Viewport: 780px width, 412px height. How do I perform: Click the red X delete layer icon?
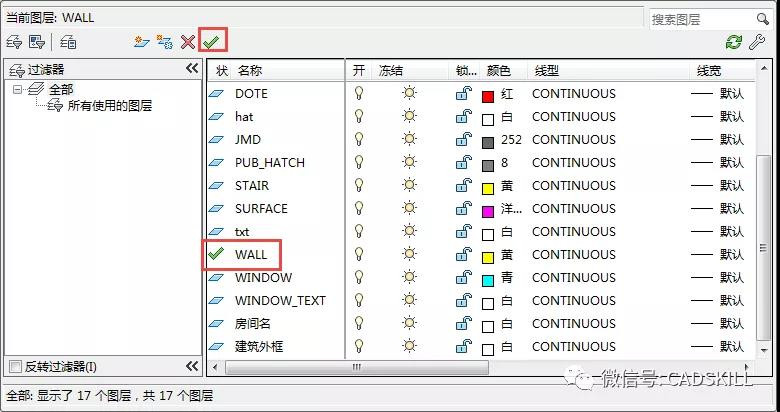[188, 41]
